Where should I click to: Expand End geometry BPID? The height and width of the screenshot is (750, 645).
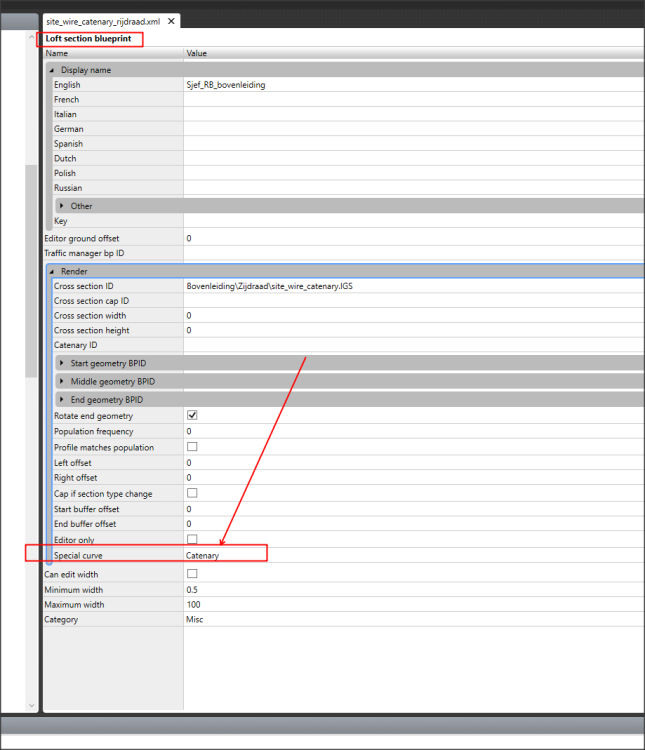(x=62, y=399)
